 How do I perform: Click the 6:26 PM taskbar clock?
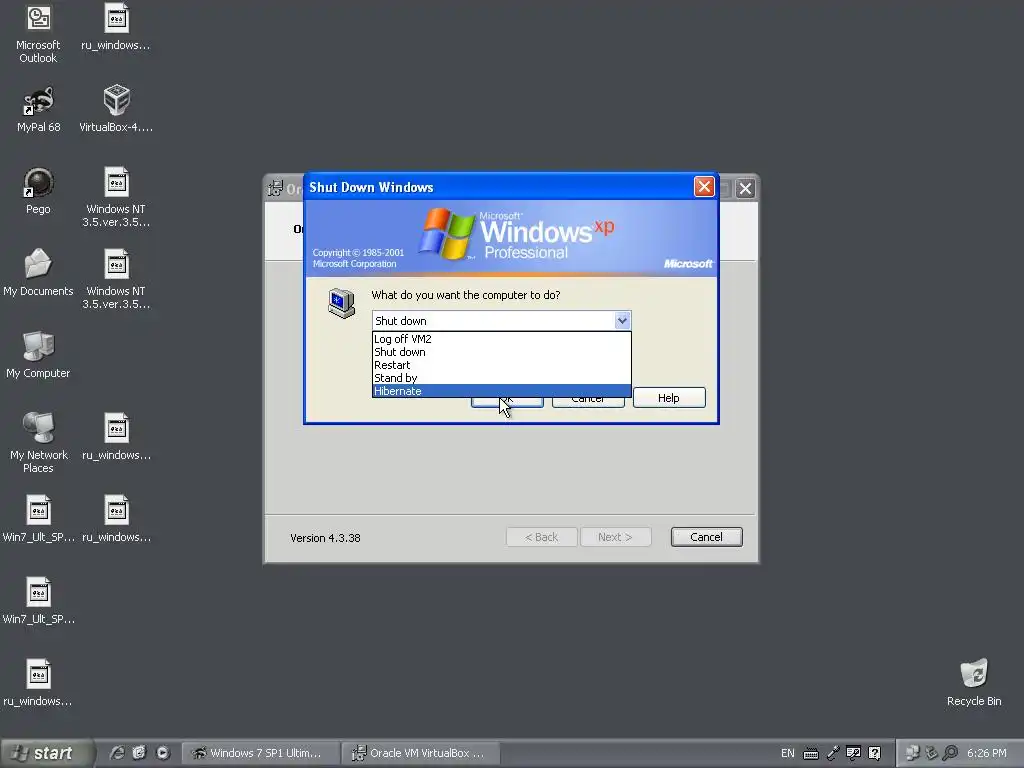(986, 753)
